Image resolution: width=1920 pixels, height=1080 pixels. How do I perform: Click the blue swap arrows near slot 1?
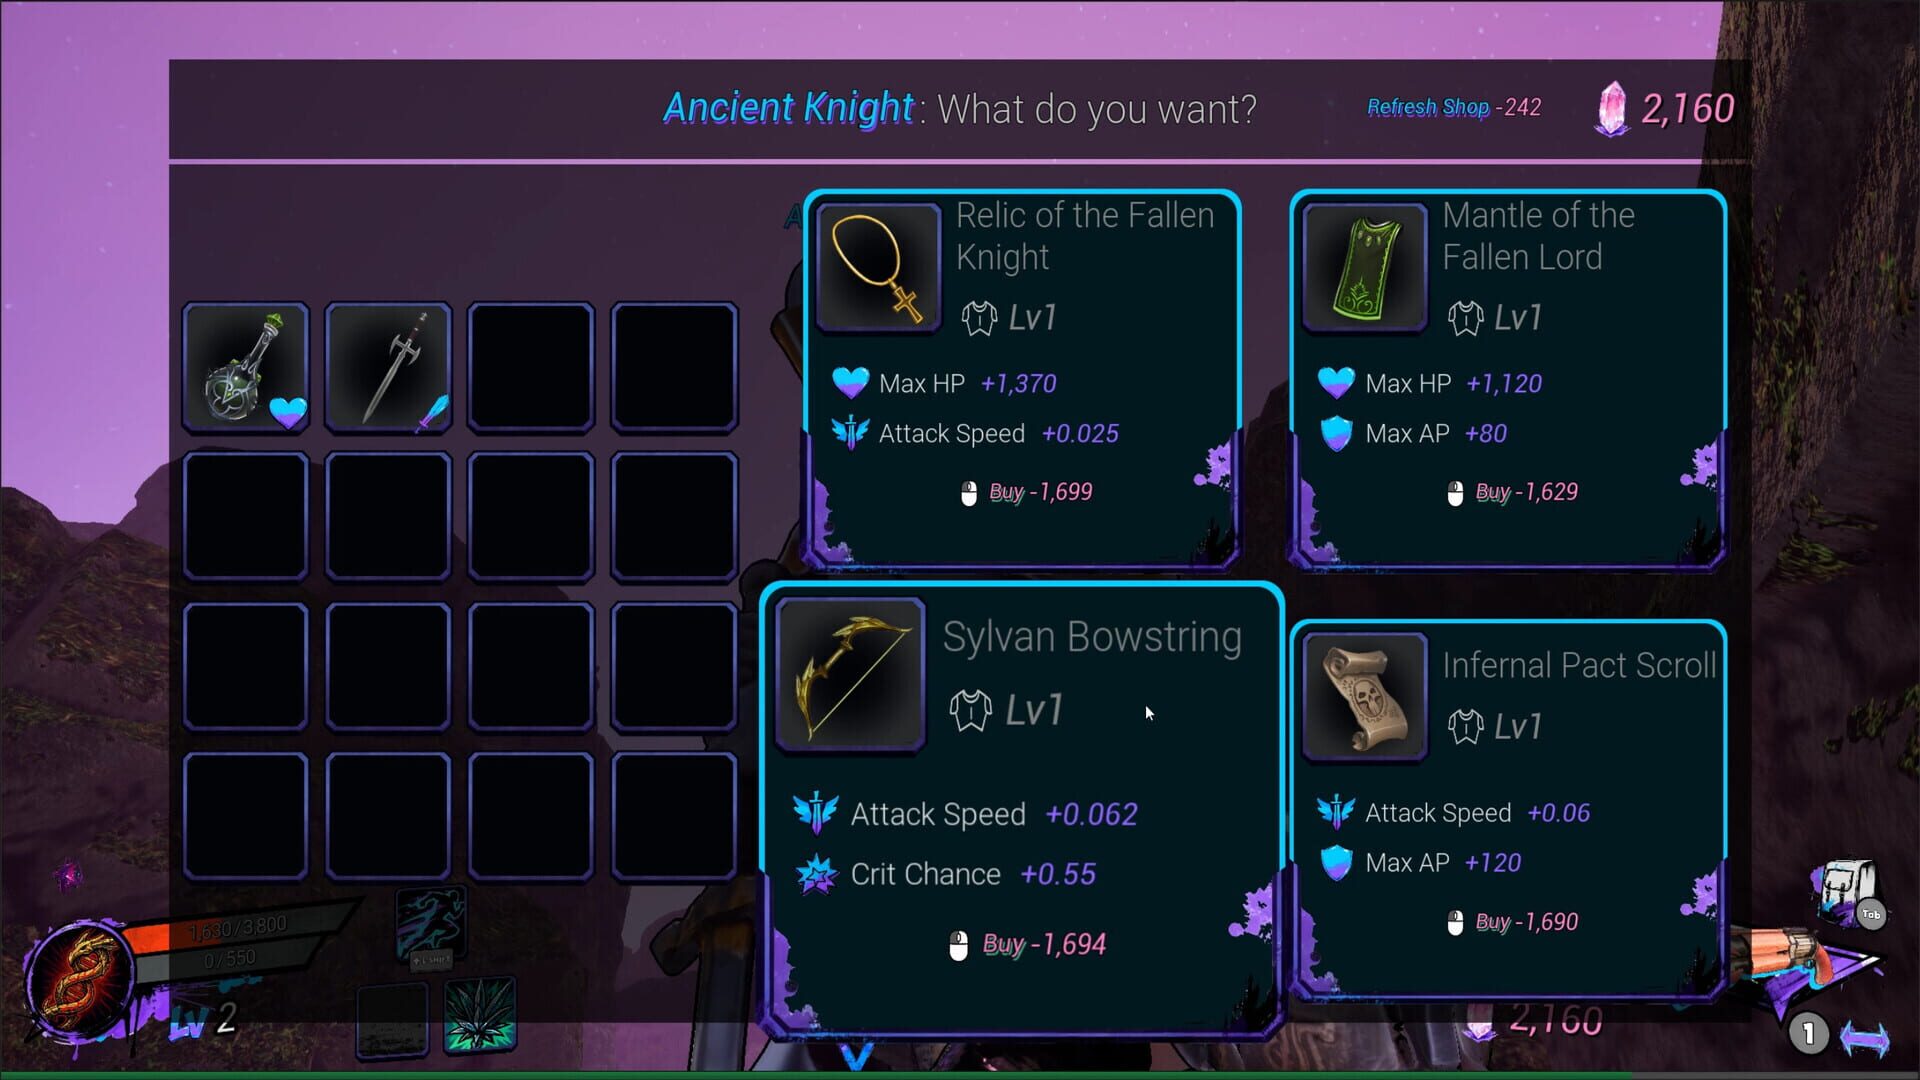[x=1864, y=1038]
